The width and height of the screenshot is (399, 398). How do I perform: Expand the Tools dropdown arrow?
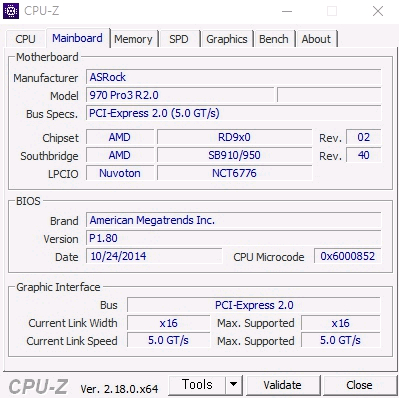coord(234,385)
